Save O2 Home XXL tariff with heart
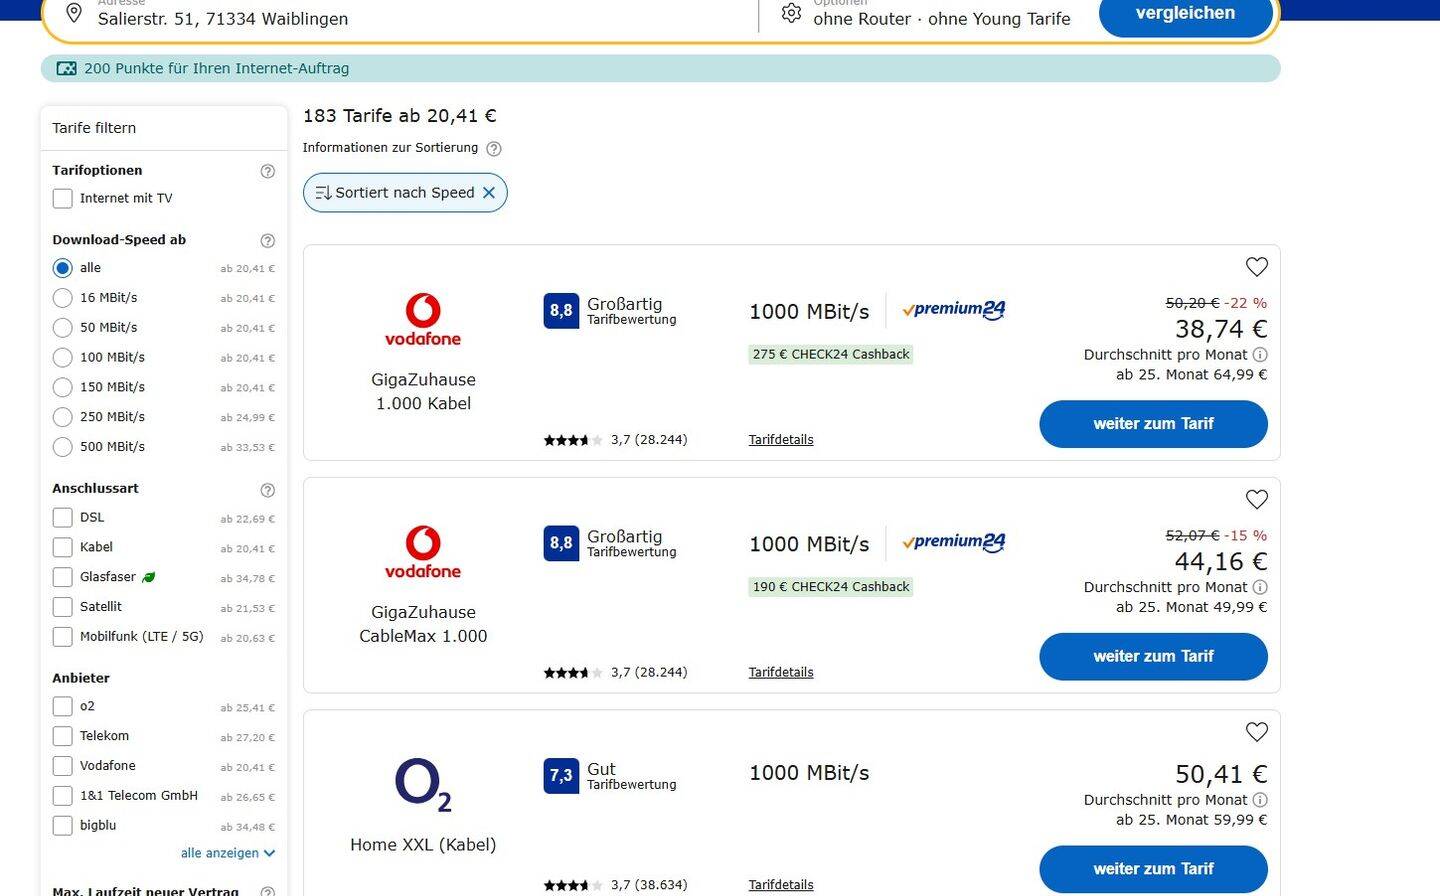The image size is (1440, 896). click(1256, 732)
